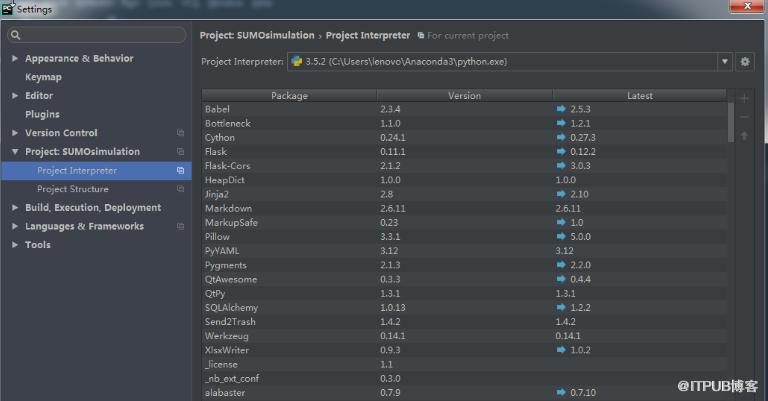
Task: Click the search magnifier icon
Action: (x=16, y=35)
